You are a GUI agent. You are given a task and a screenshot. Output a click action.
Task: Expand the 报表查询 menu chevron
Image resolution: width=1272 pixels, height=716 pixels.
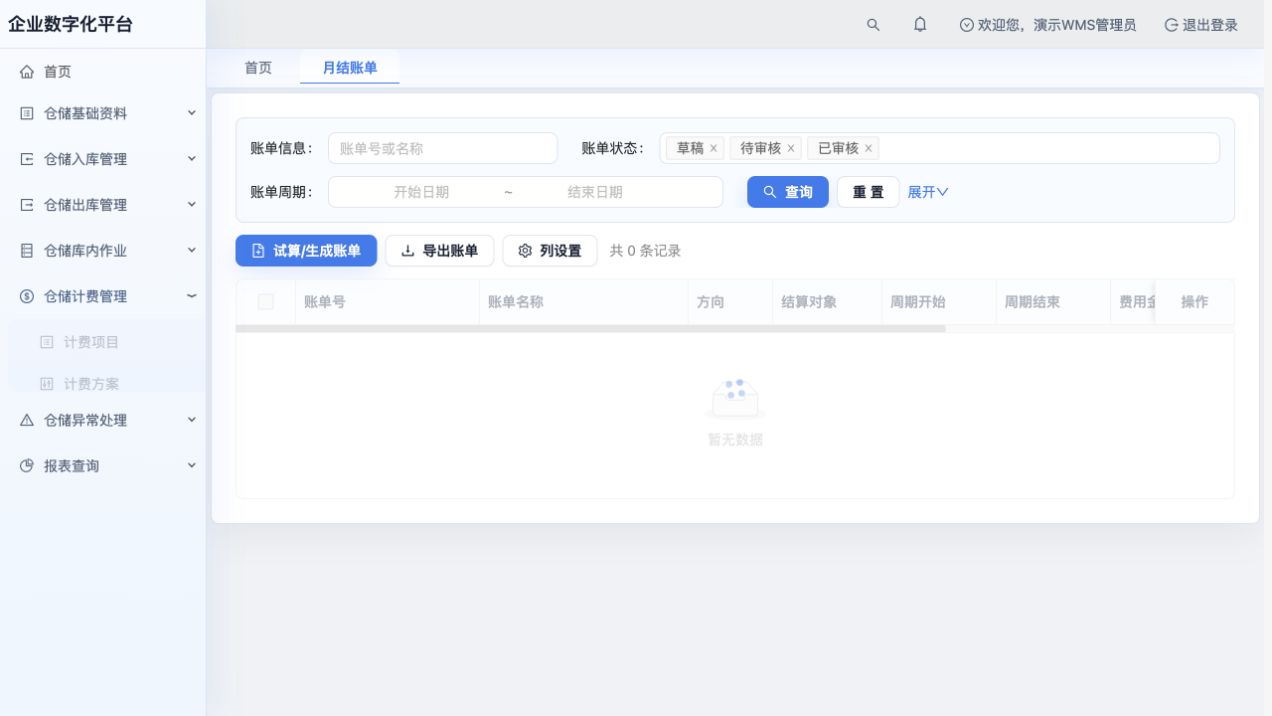click(192, 466)
